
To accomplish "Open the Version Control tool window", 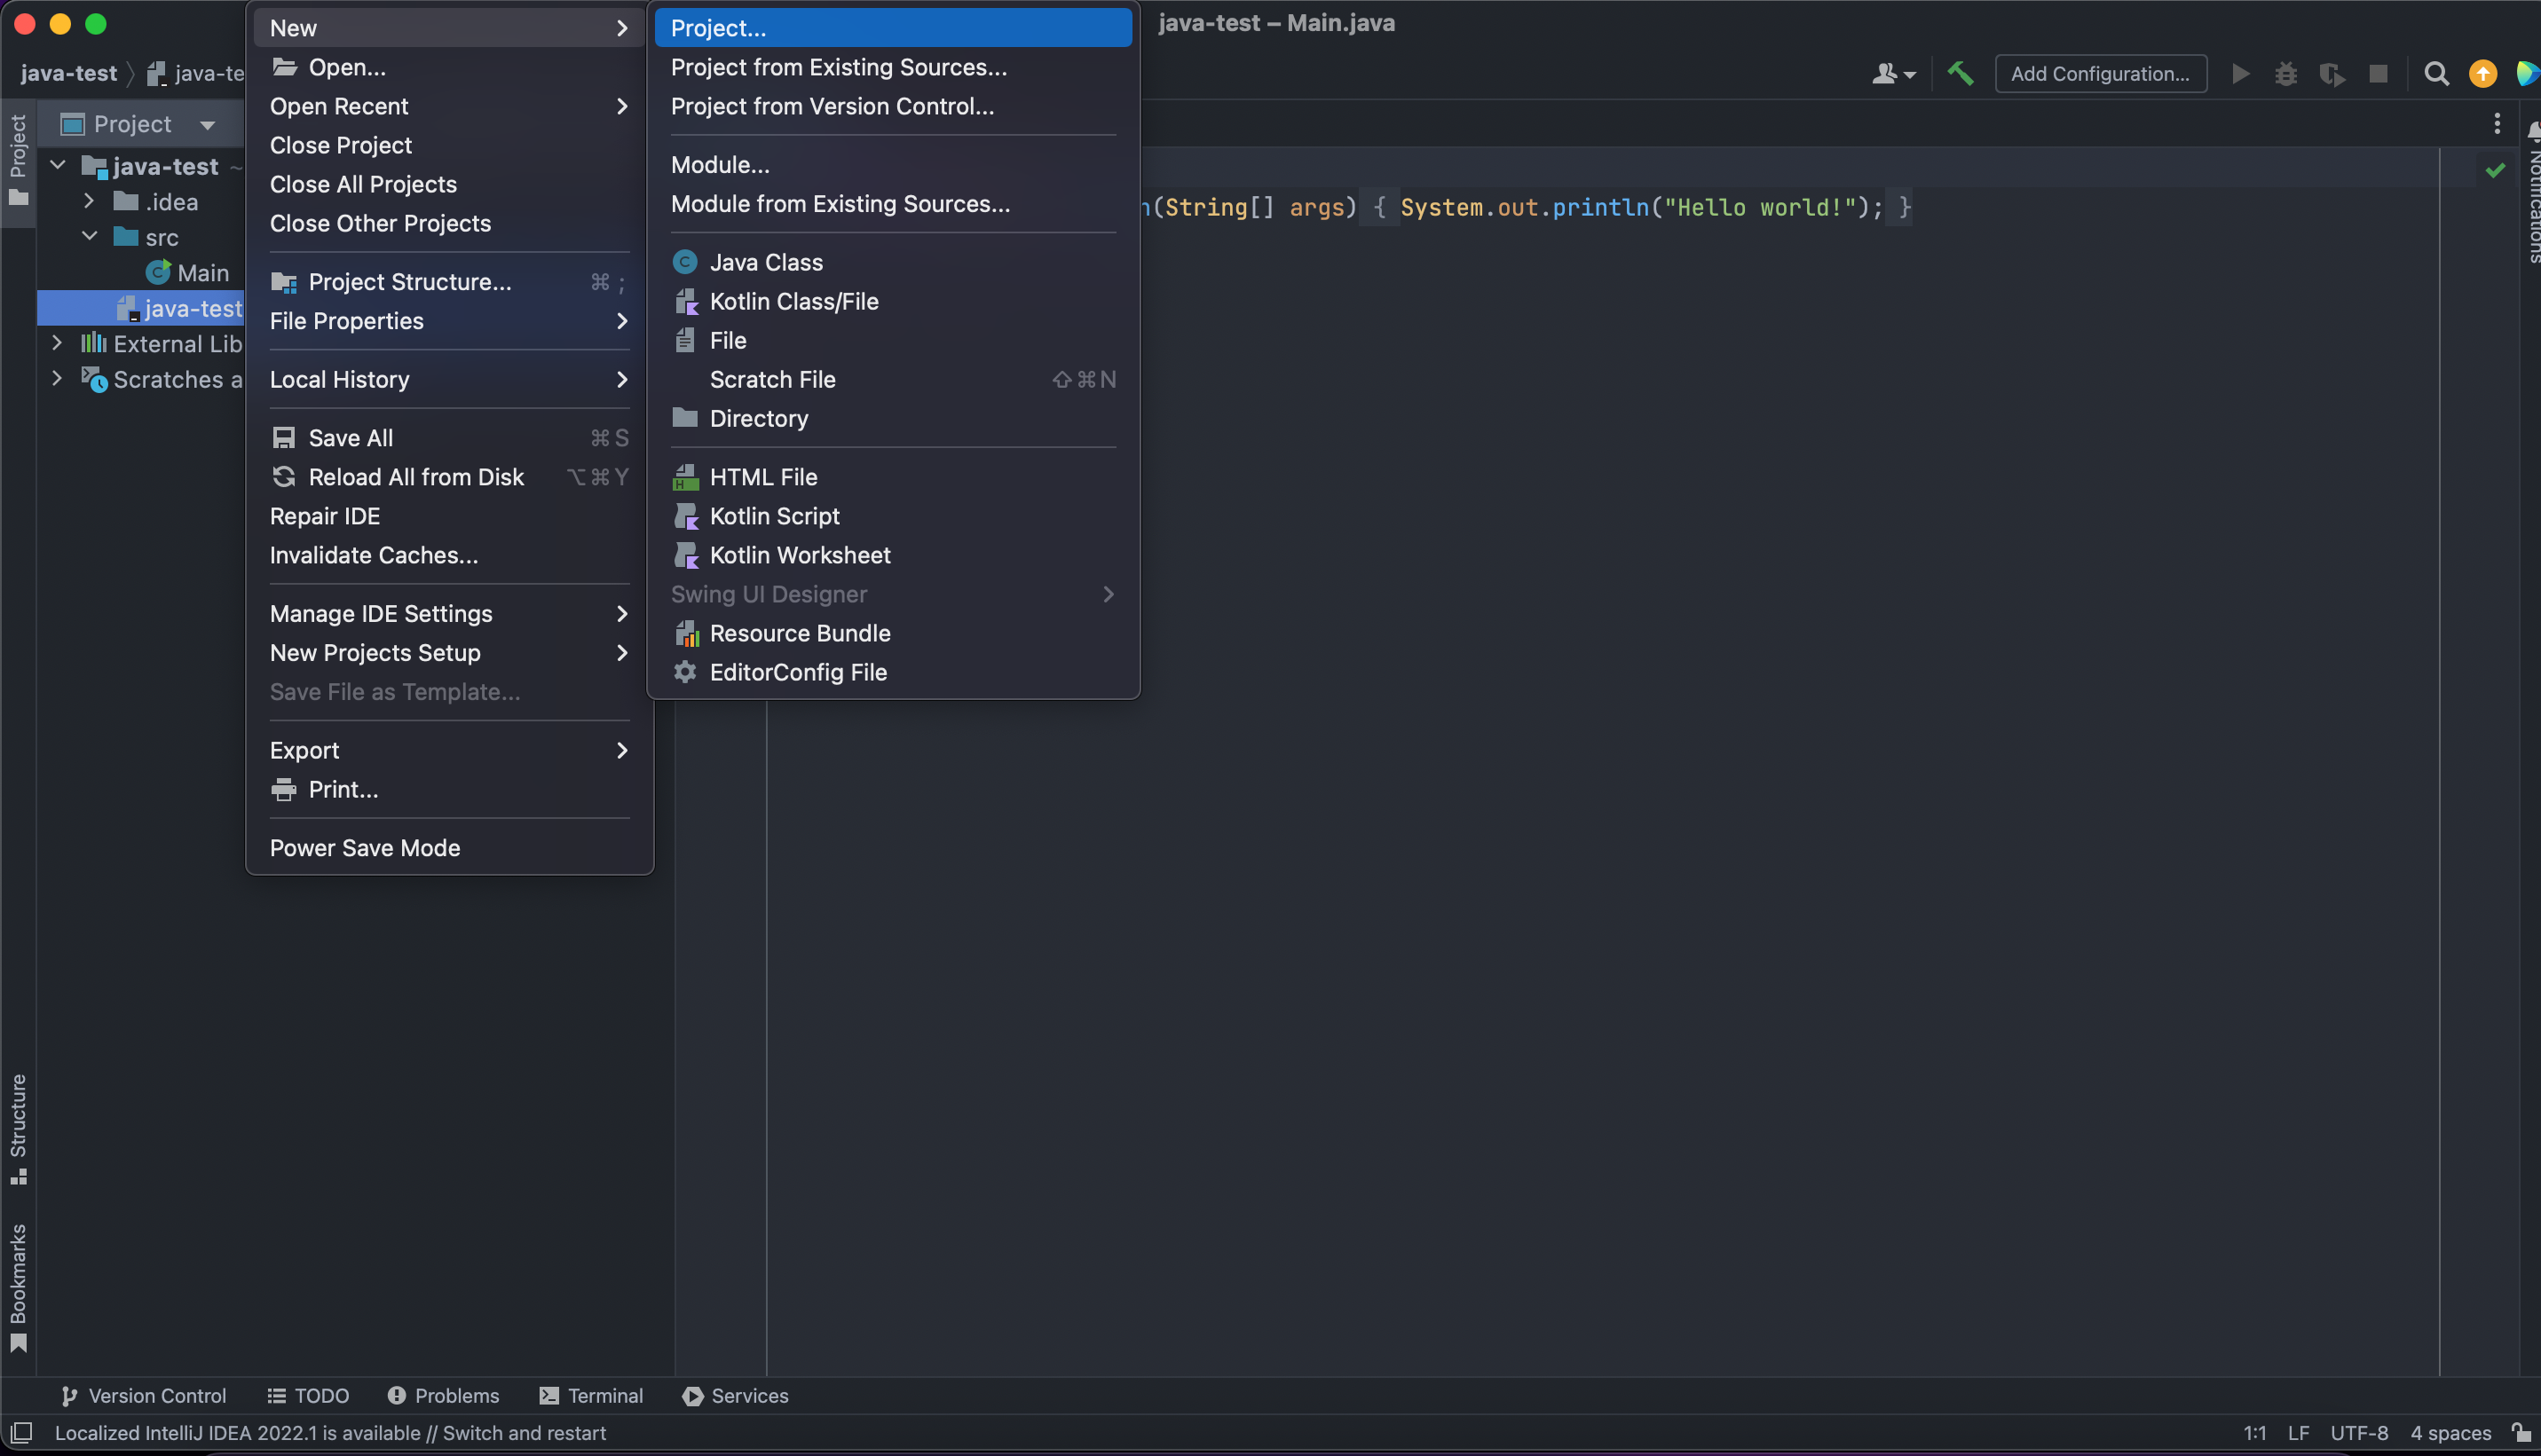I will click(144, 1395).
